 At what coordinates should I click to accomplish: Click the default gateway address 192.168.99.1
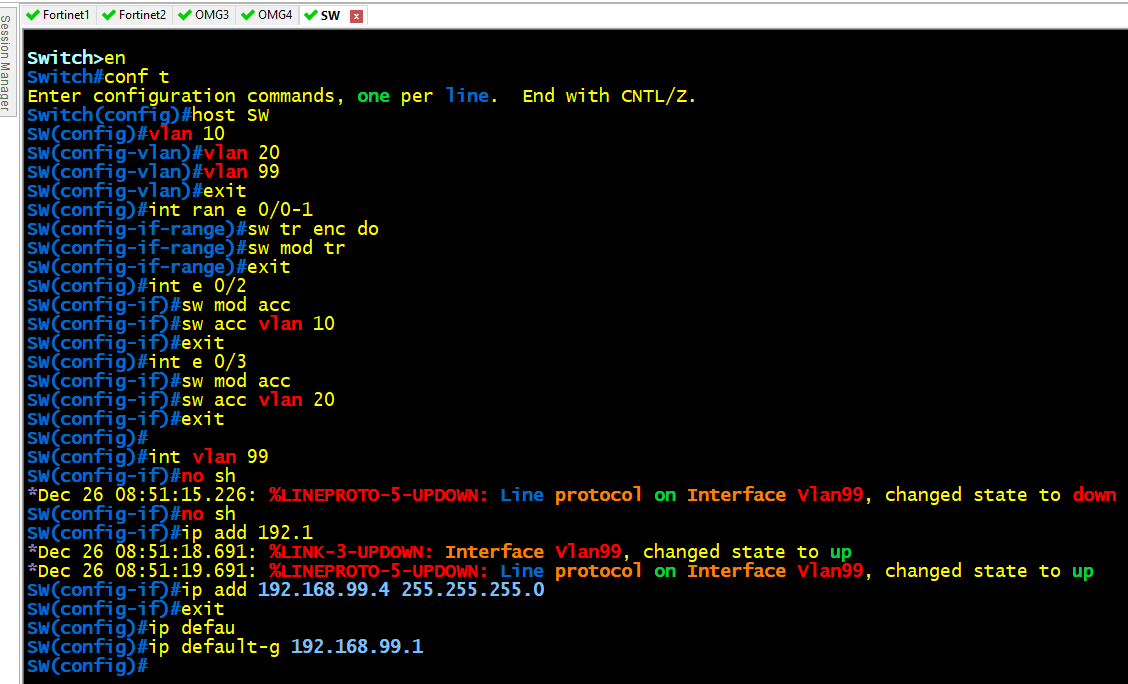click(x=356, y=647)
